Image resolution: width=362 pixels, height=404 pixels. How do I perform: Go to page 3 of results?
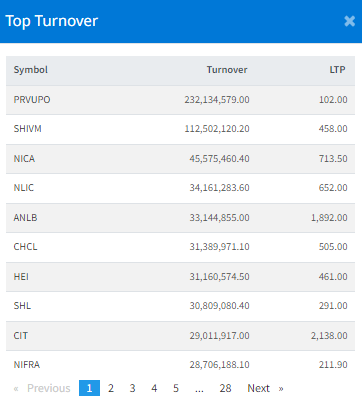pyautogui.click(x=132, y=388)
